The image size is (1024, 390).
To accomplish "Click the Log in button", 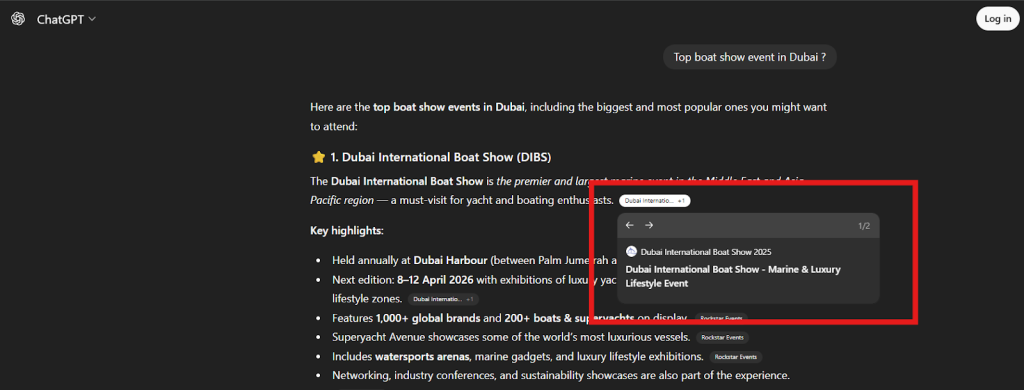I will click(x=997, y=19).
